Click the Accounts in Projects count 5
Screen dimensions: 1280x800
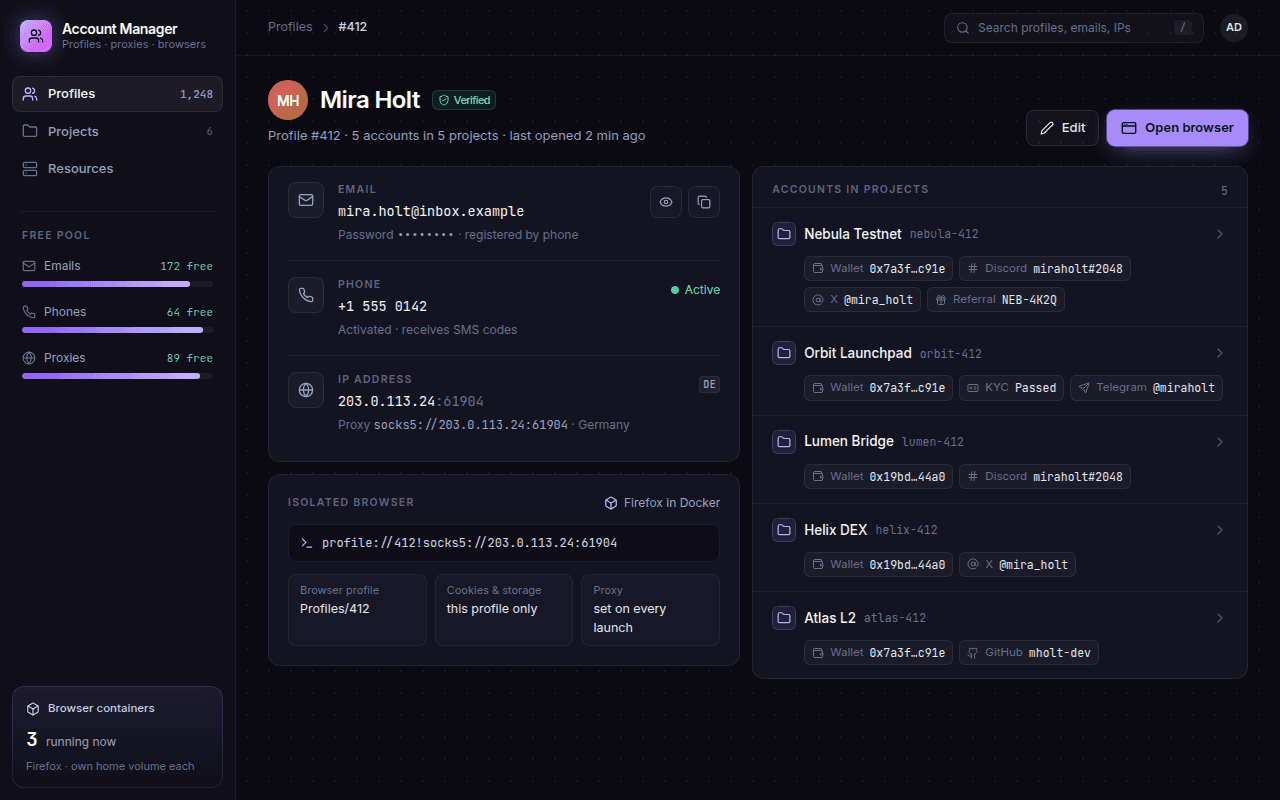click(x=1224, y=191)
